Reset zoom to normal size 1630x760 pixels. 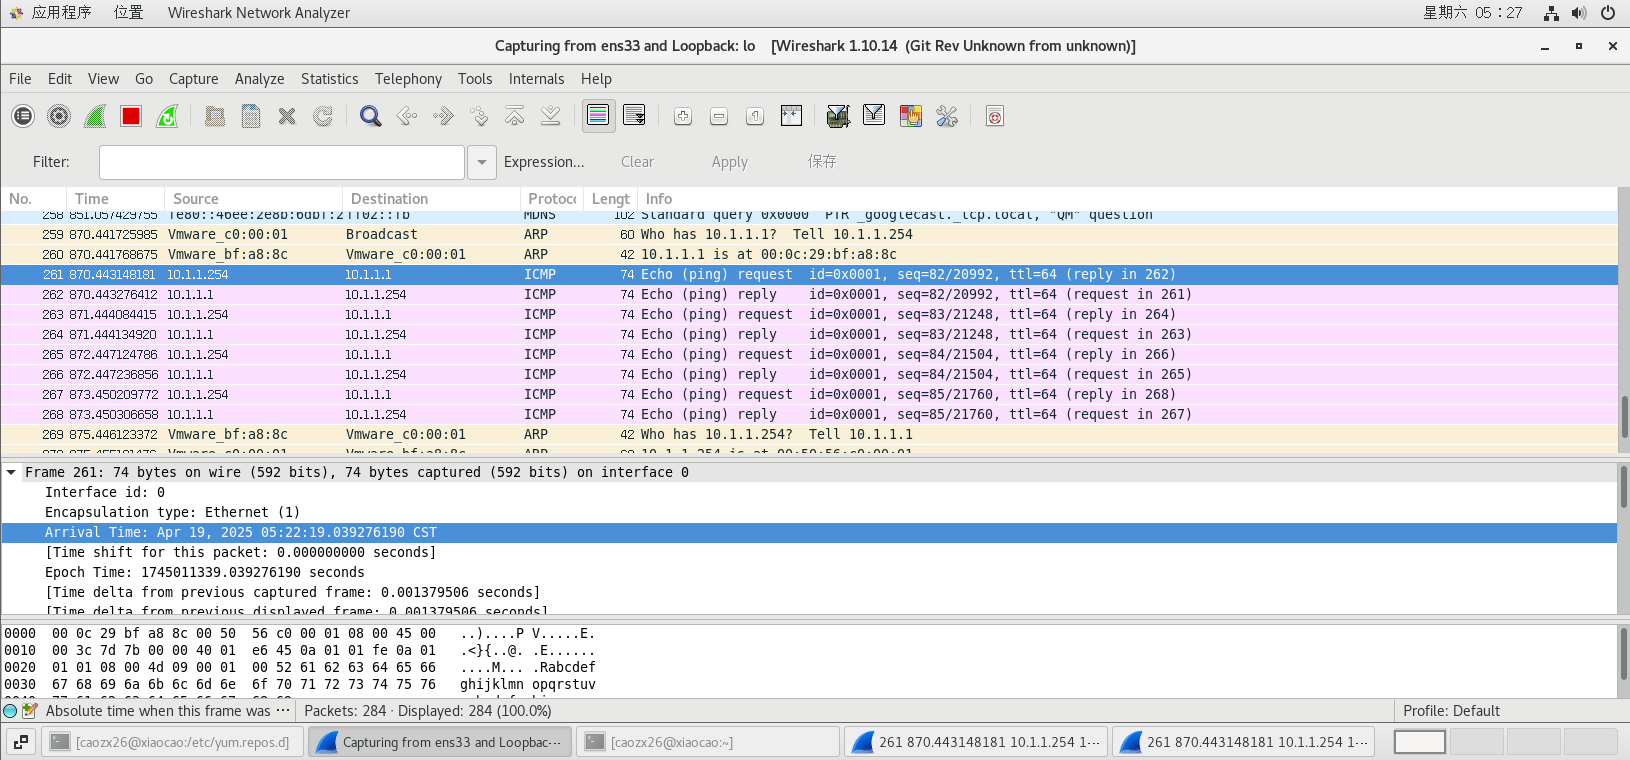pyautogui.click(x=755, y=116)
